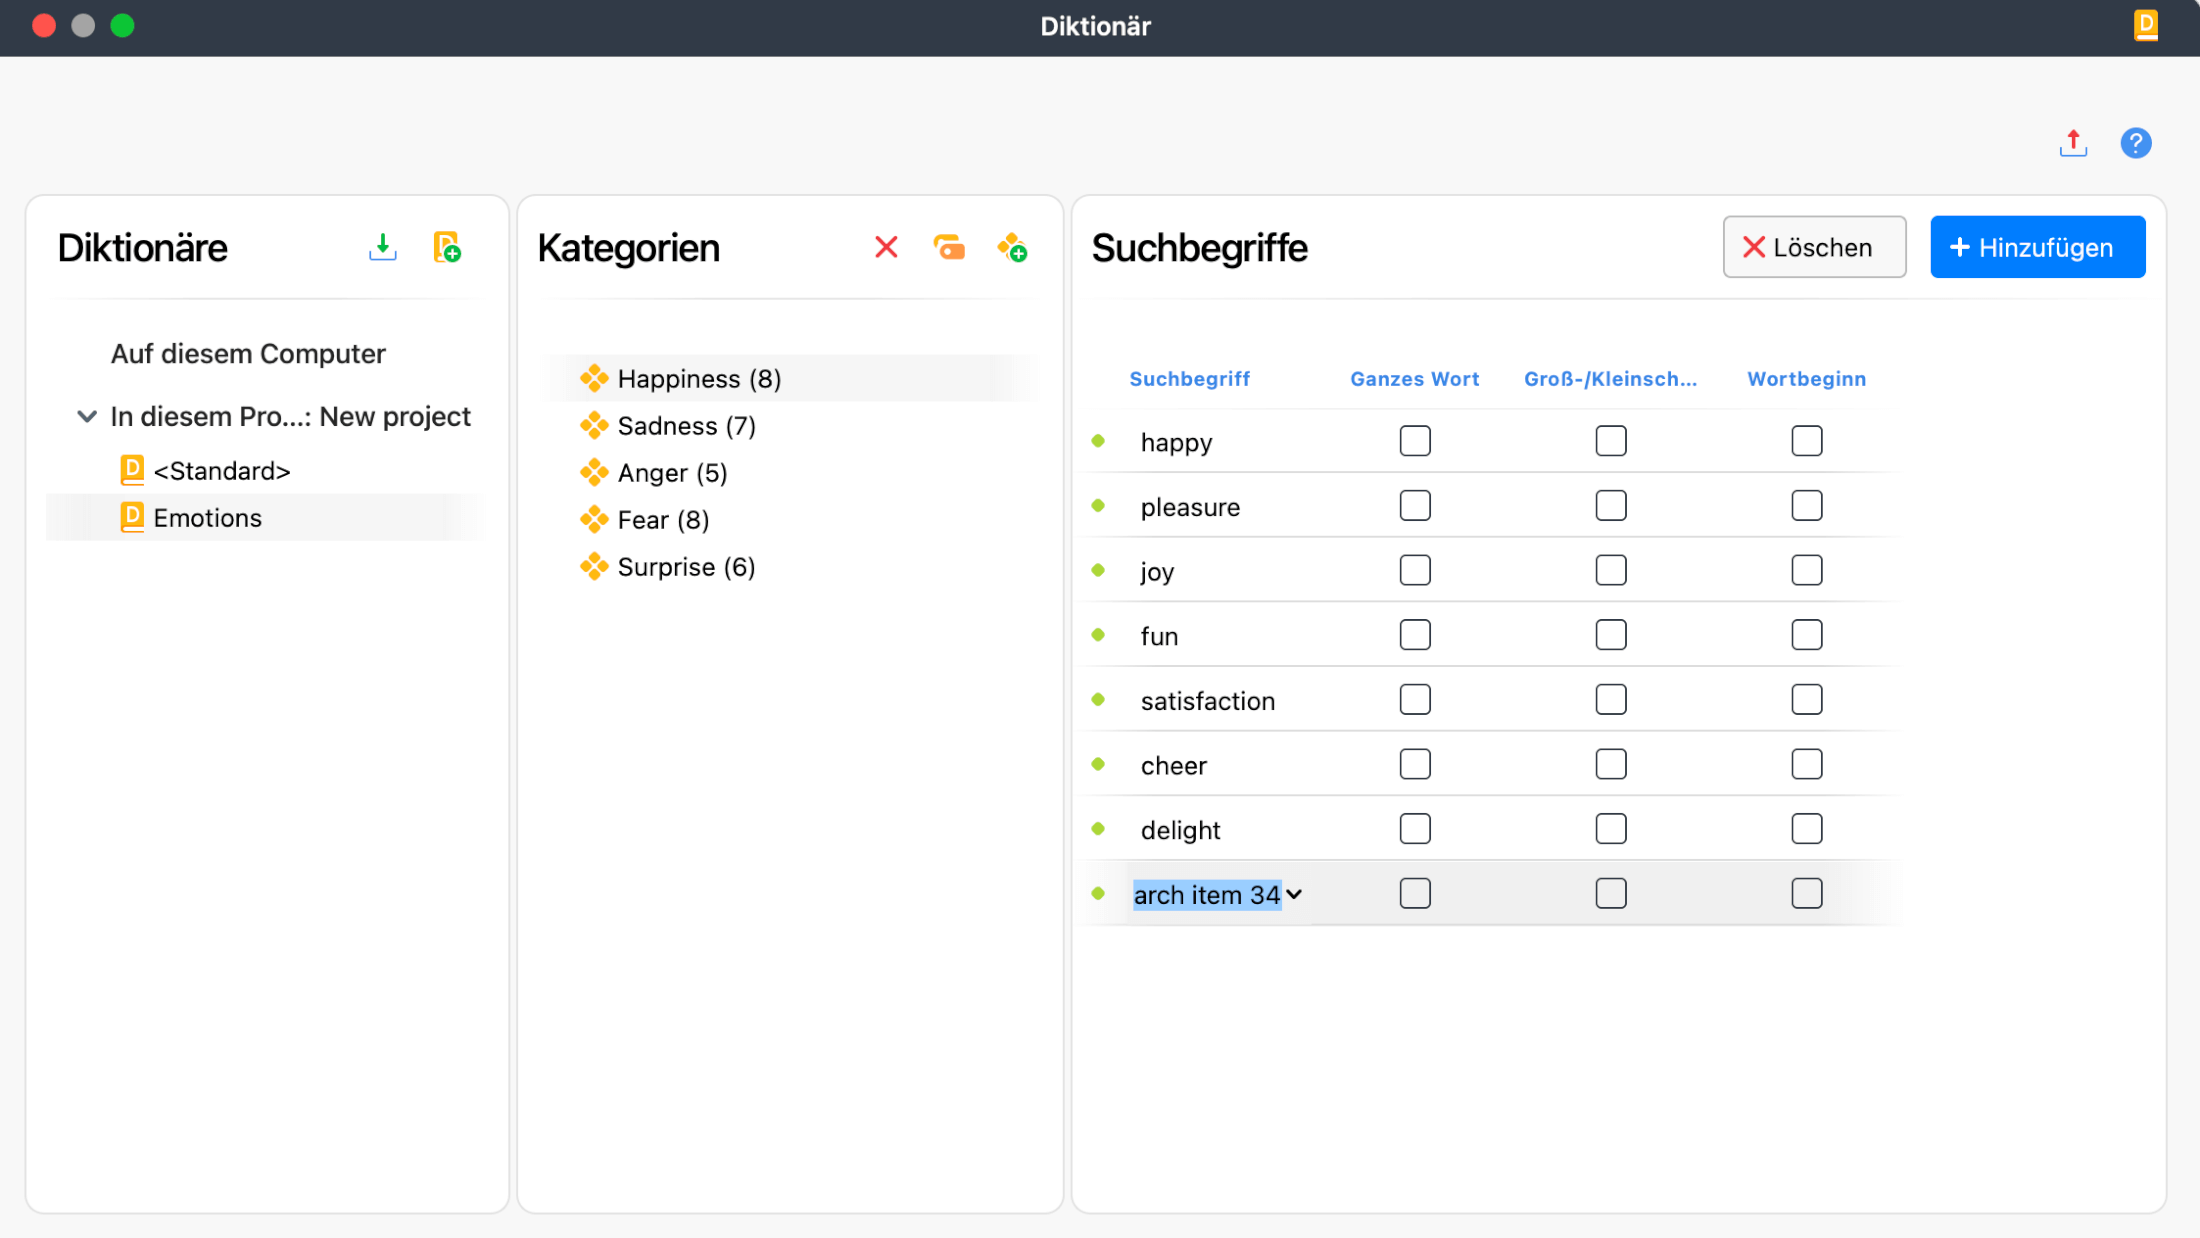Click the Diktionär app icon in title bar

tap(2144, 26)
